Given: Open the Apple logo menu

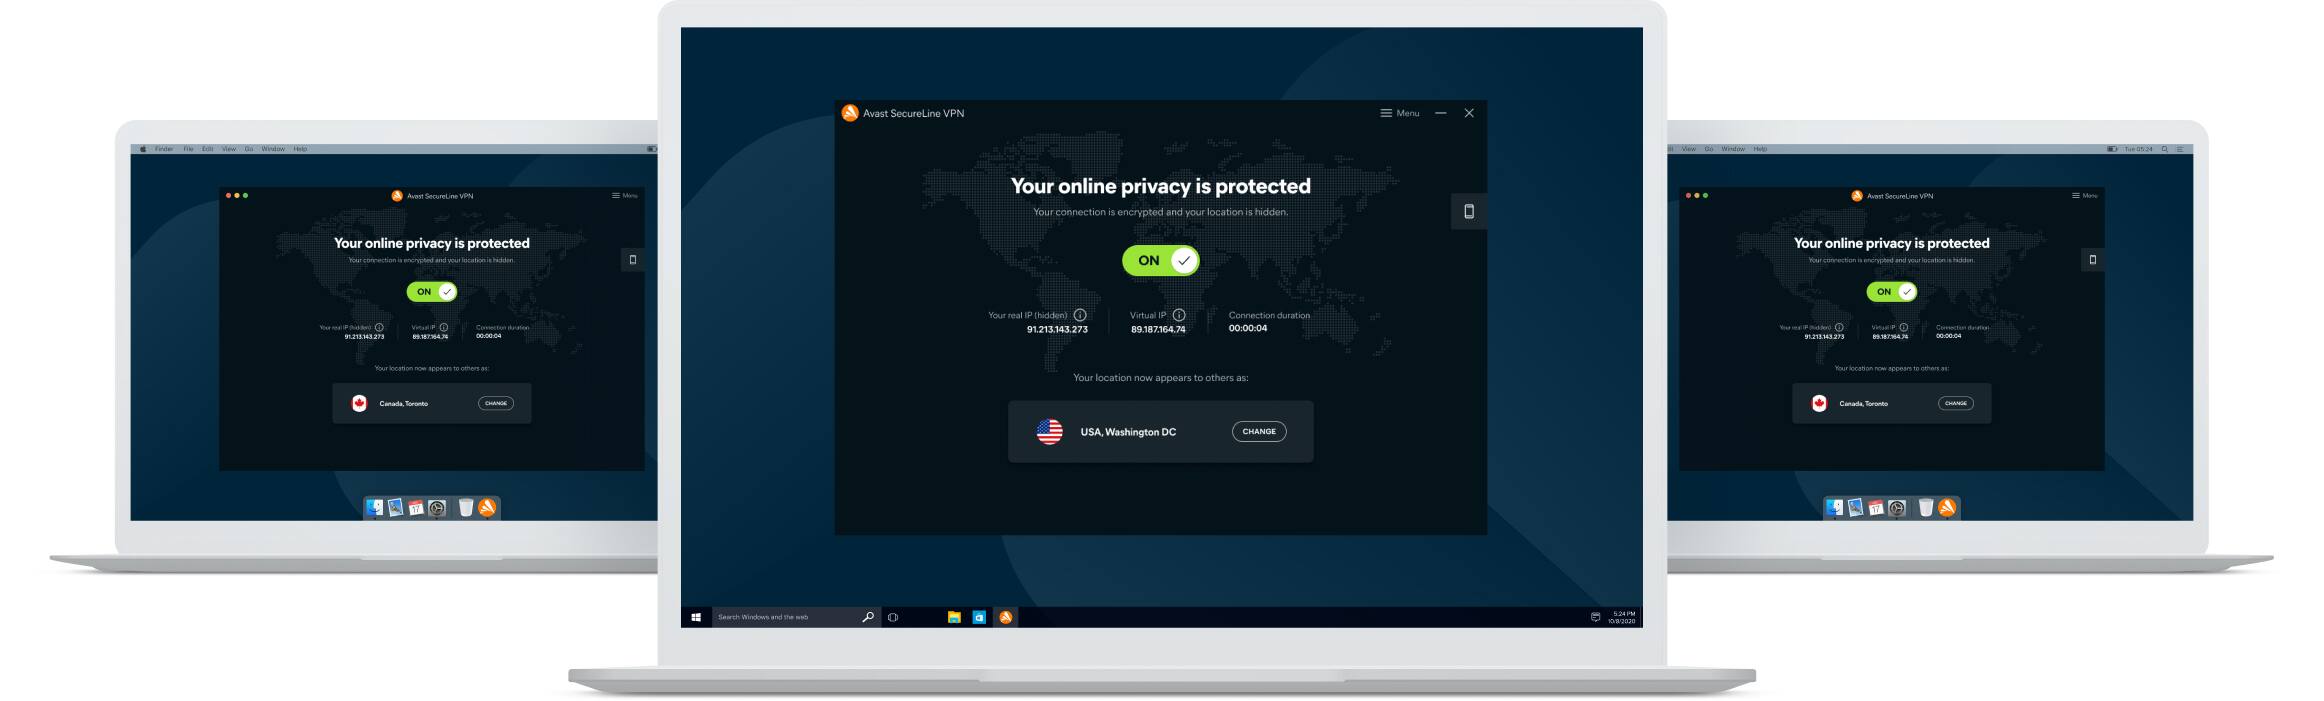Looking at the screenshot, I should coord(143,149).
